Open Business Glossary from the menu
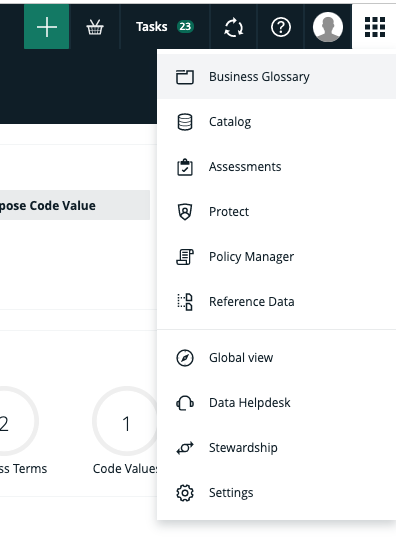This screenshot has width=396, height=553. coord(276,77)
